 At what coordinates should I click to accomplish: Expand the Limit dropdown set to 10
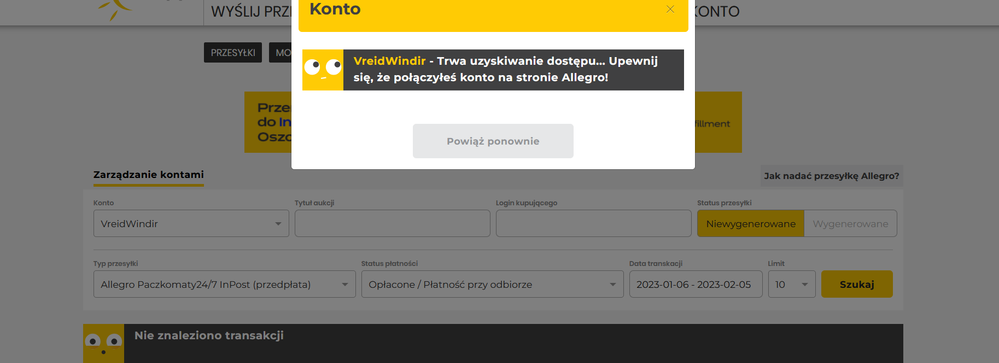coord(792,285)
